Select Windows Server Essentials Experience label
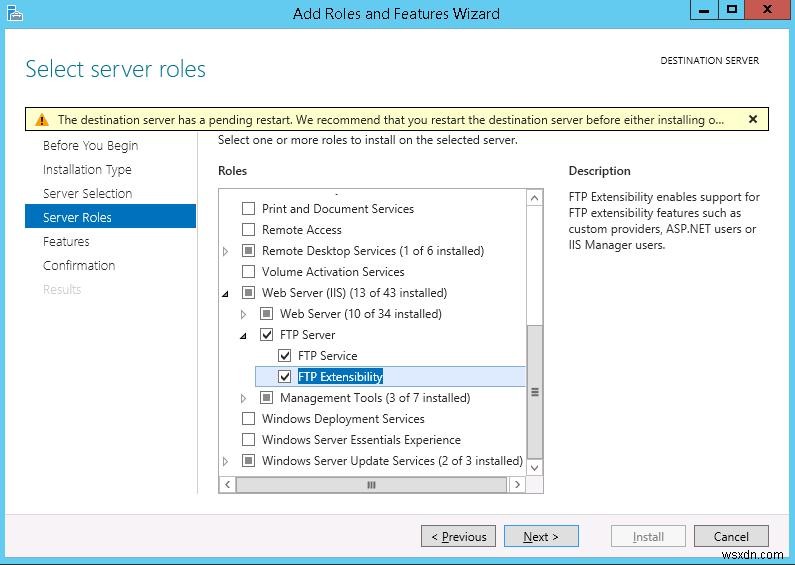This screenshot has width=795, height=565. pos(361,439)
